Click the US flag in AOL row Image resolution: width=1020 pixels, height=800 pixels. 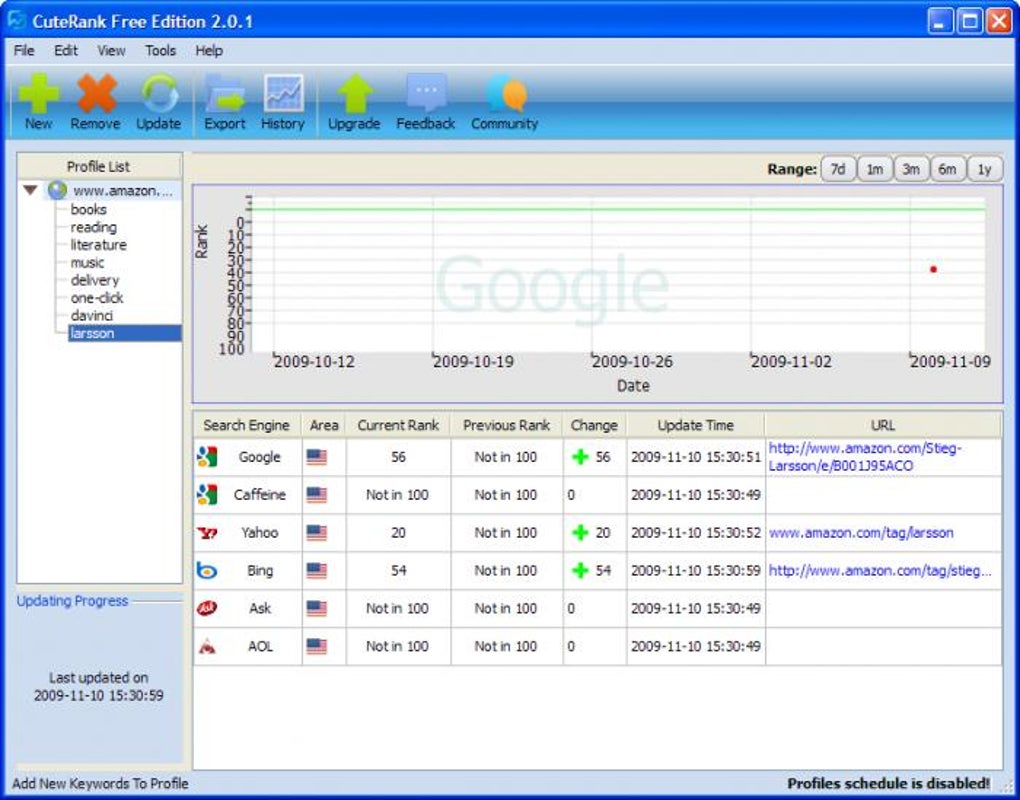coord(317,647)
